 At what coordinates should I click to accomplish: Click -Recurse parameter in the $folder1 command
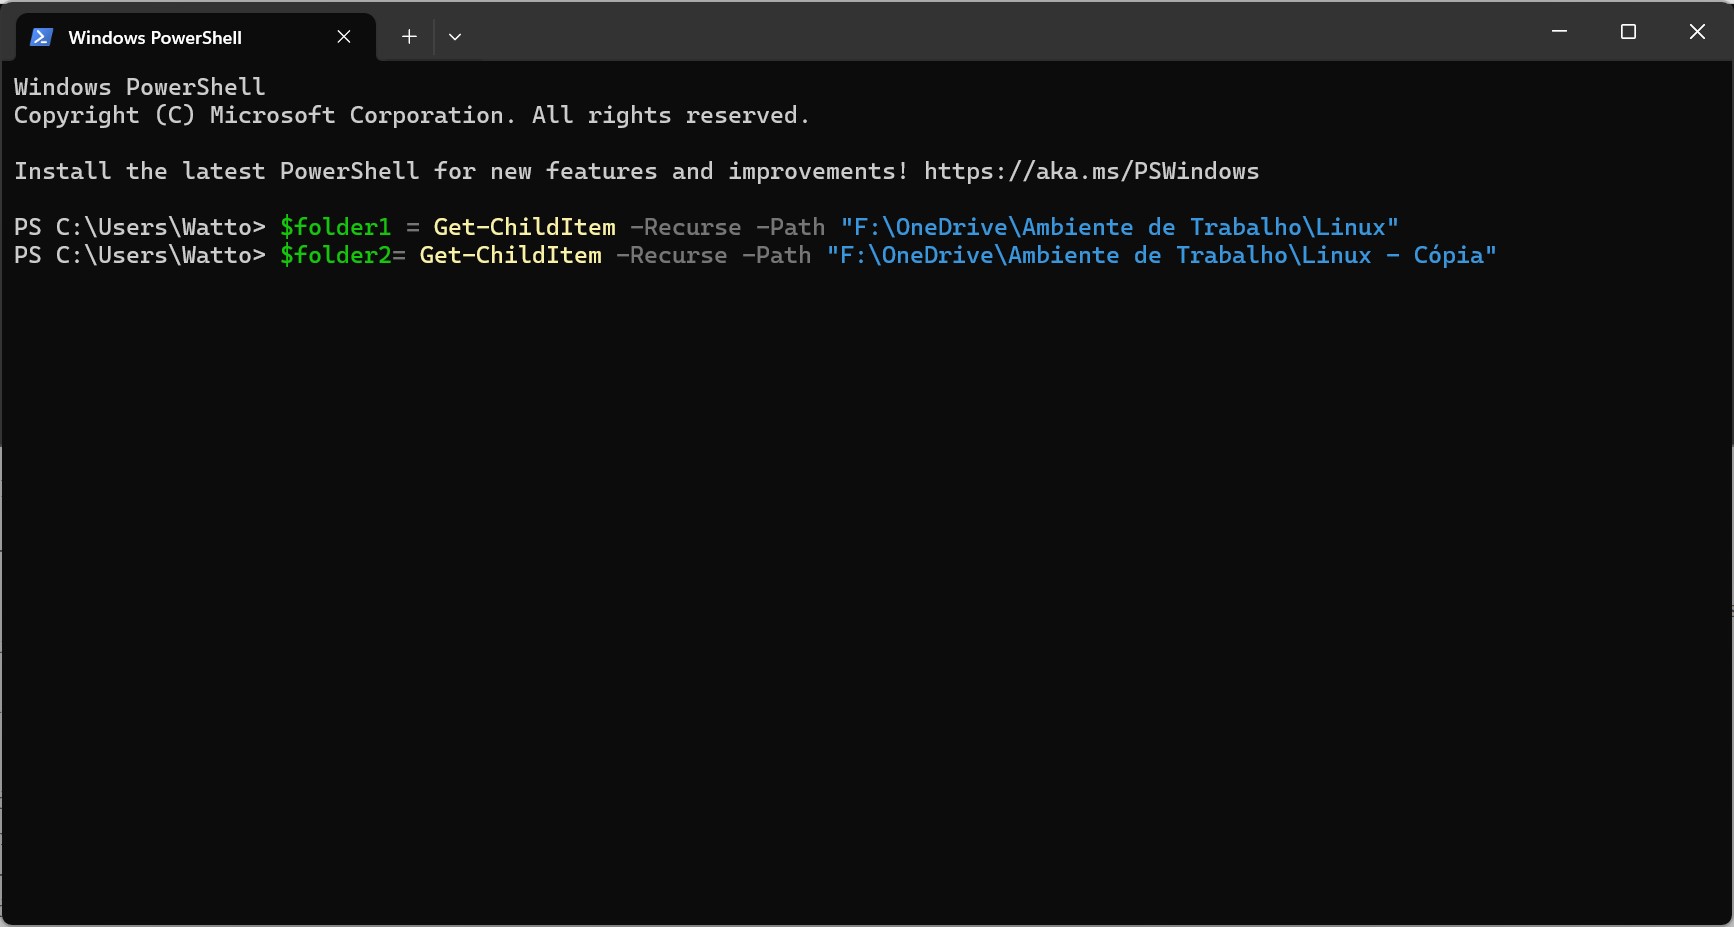click(x=685, y=227)
